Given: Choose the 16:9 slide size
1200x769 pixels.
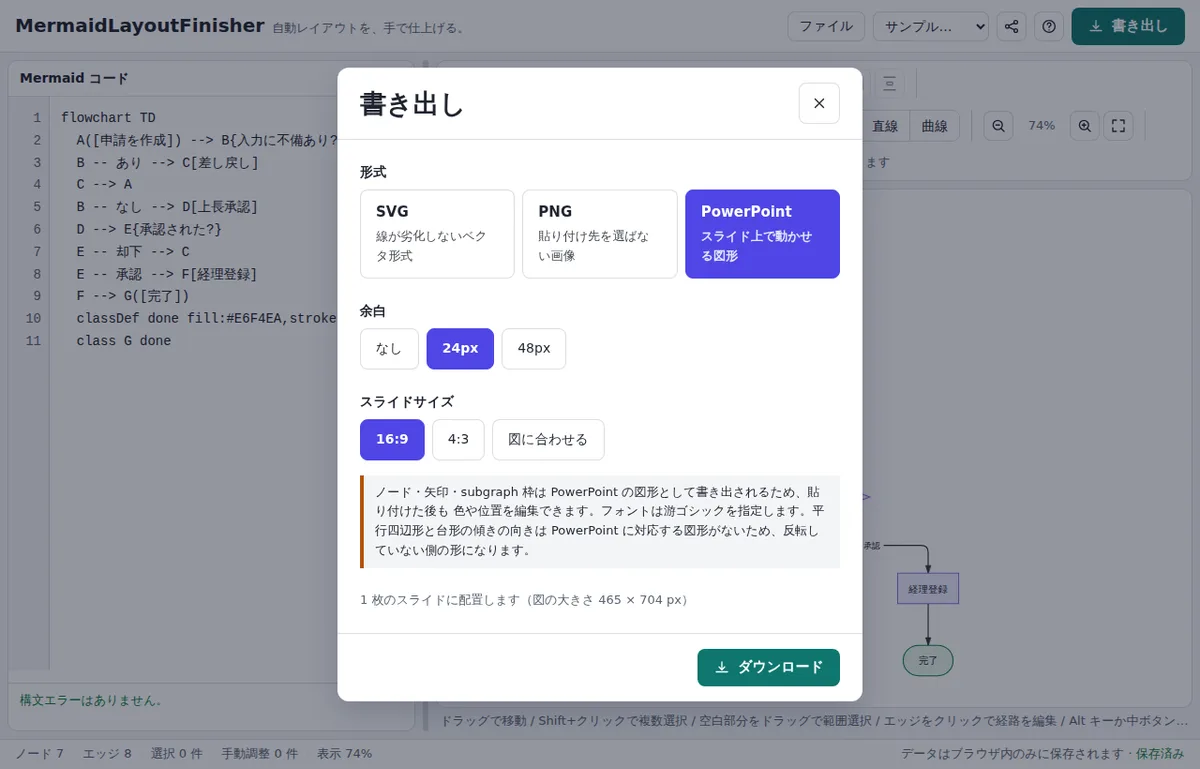Looking at the screenshot, I should pos(392,439).
